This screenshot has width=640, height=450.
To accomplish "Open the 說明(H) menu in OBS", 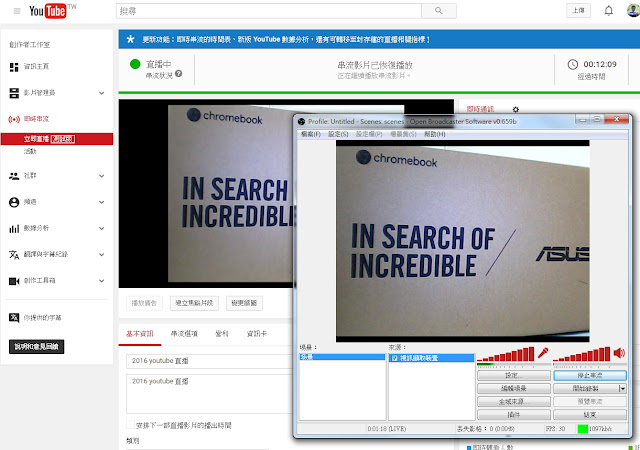I will (x=435, y=134).
